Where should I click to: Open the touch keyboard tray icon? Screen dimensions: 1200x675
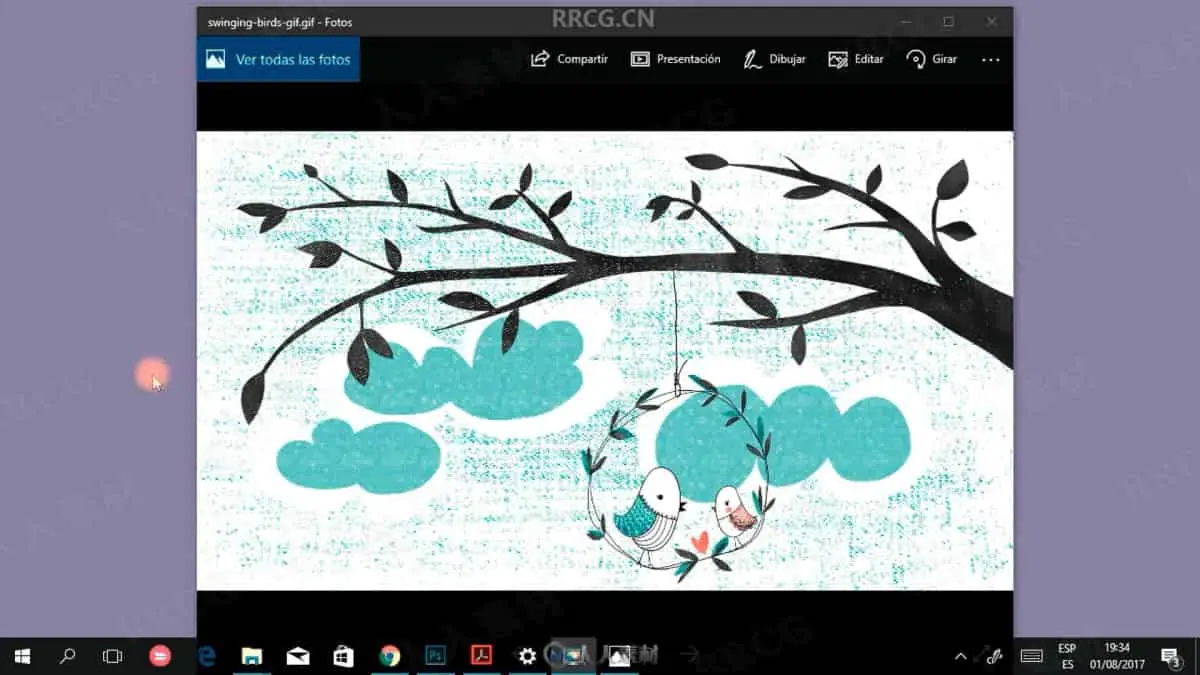coord(1032,656)
